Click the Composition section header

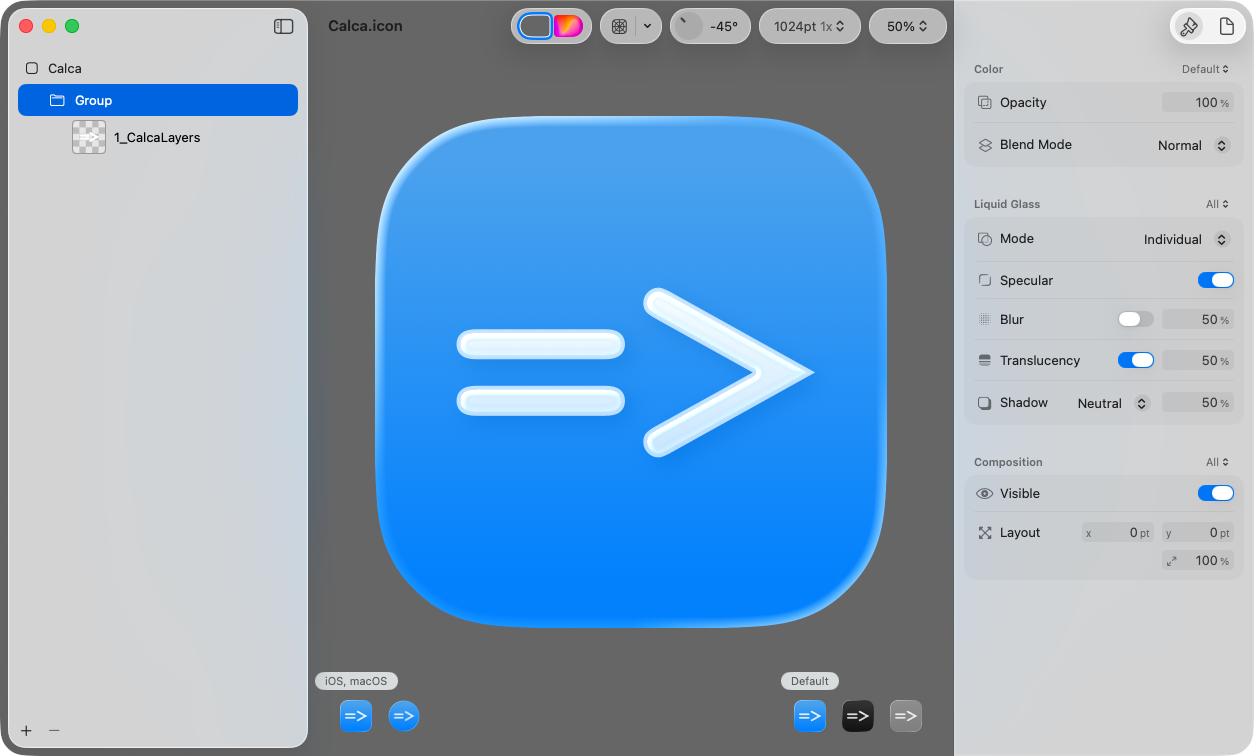click(x=1008, y=462)
